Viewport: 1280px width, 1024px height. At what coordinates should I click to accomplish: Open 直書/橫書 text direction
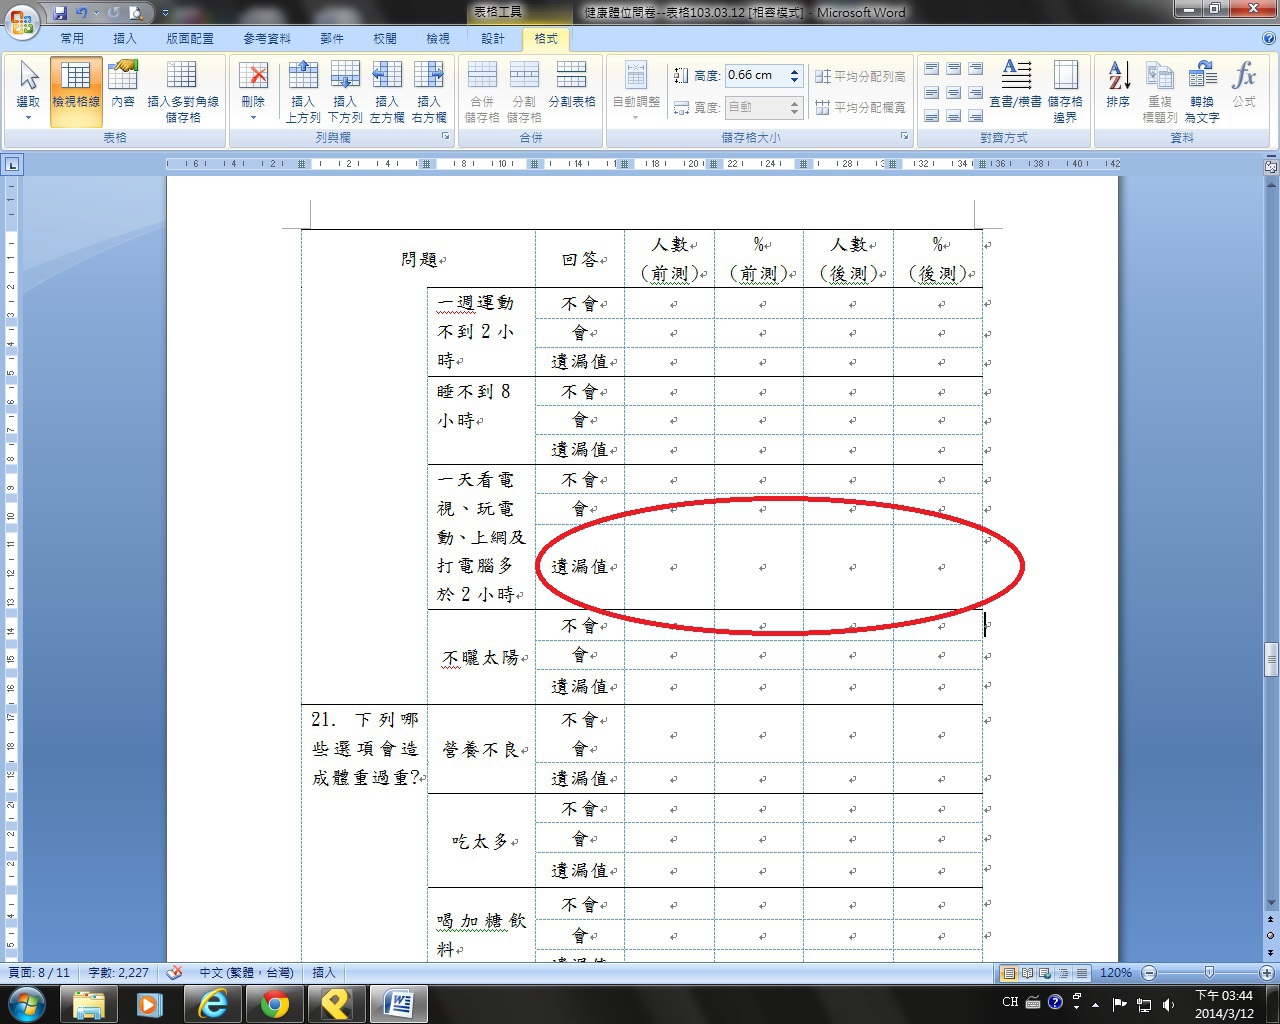click(1015, 84)
